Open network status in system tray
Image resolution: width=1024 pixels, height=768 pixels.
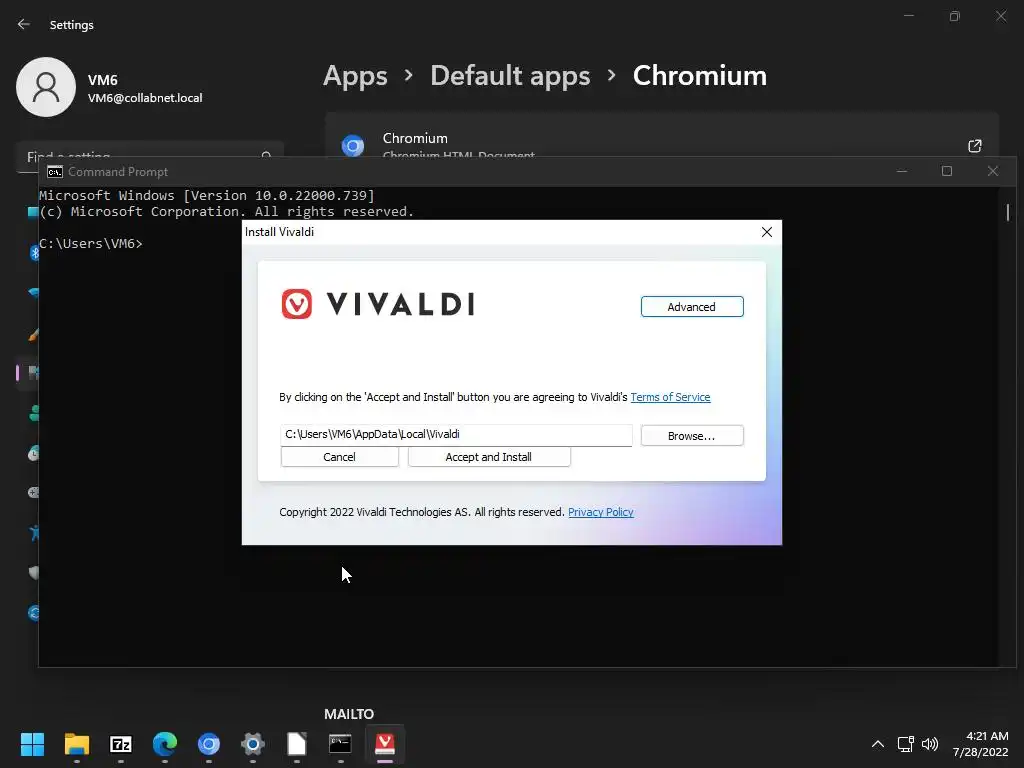tap(905, 744)
